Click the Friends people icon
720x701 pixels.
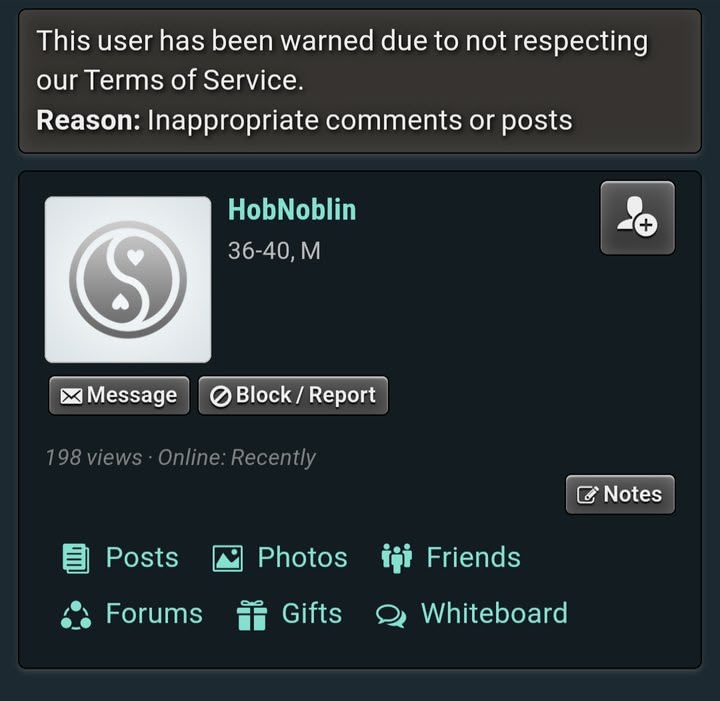pos(397,558)
